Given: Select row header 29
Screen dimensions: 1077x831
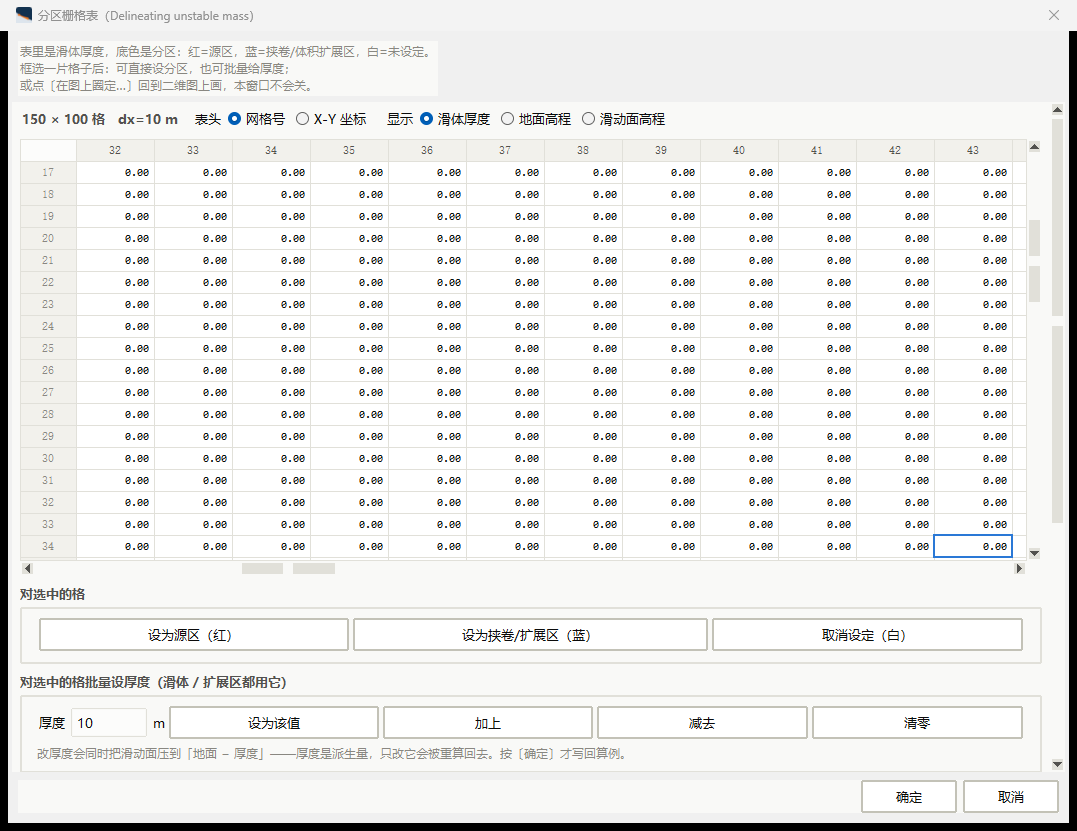Looking at the screenshot, I should 48,436.
